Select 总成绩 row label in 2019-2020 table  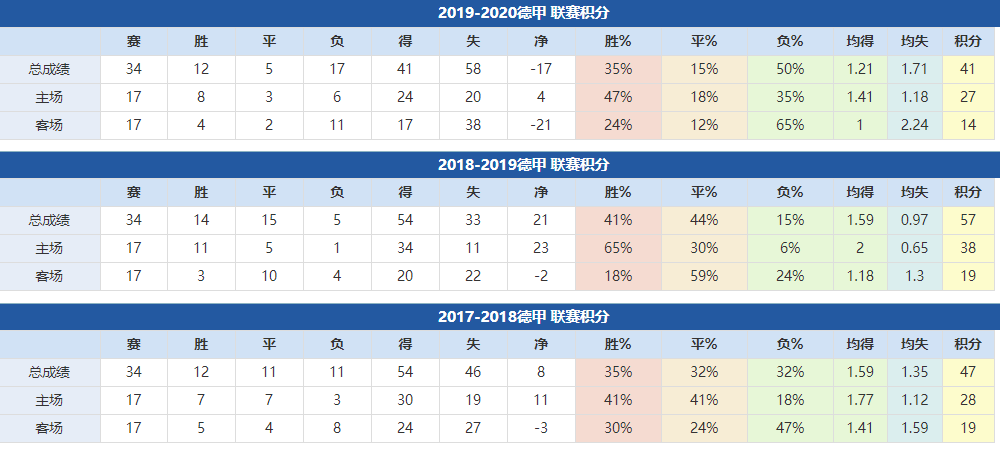[x=49, y=69]
